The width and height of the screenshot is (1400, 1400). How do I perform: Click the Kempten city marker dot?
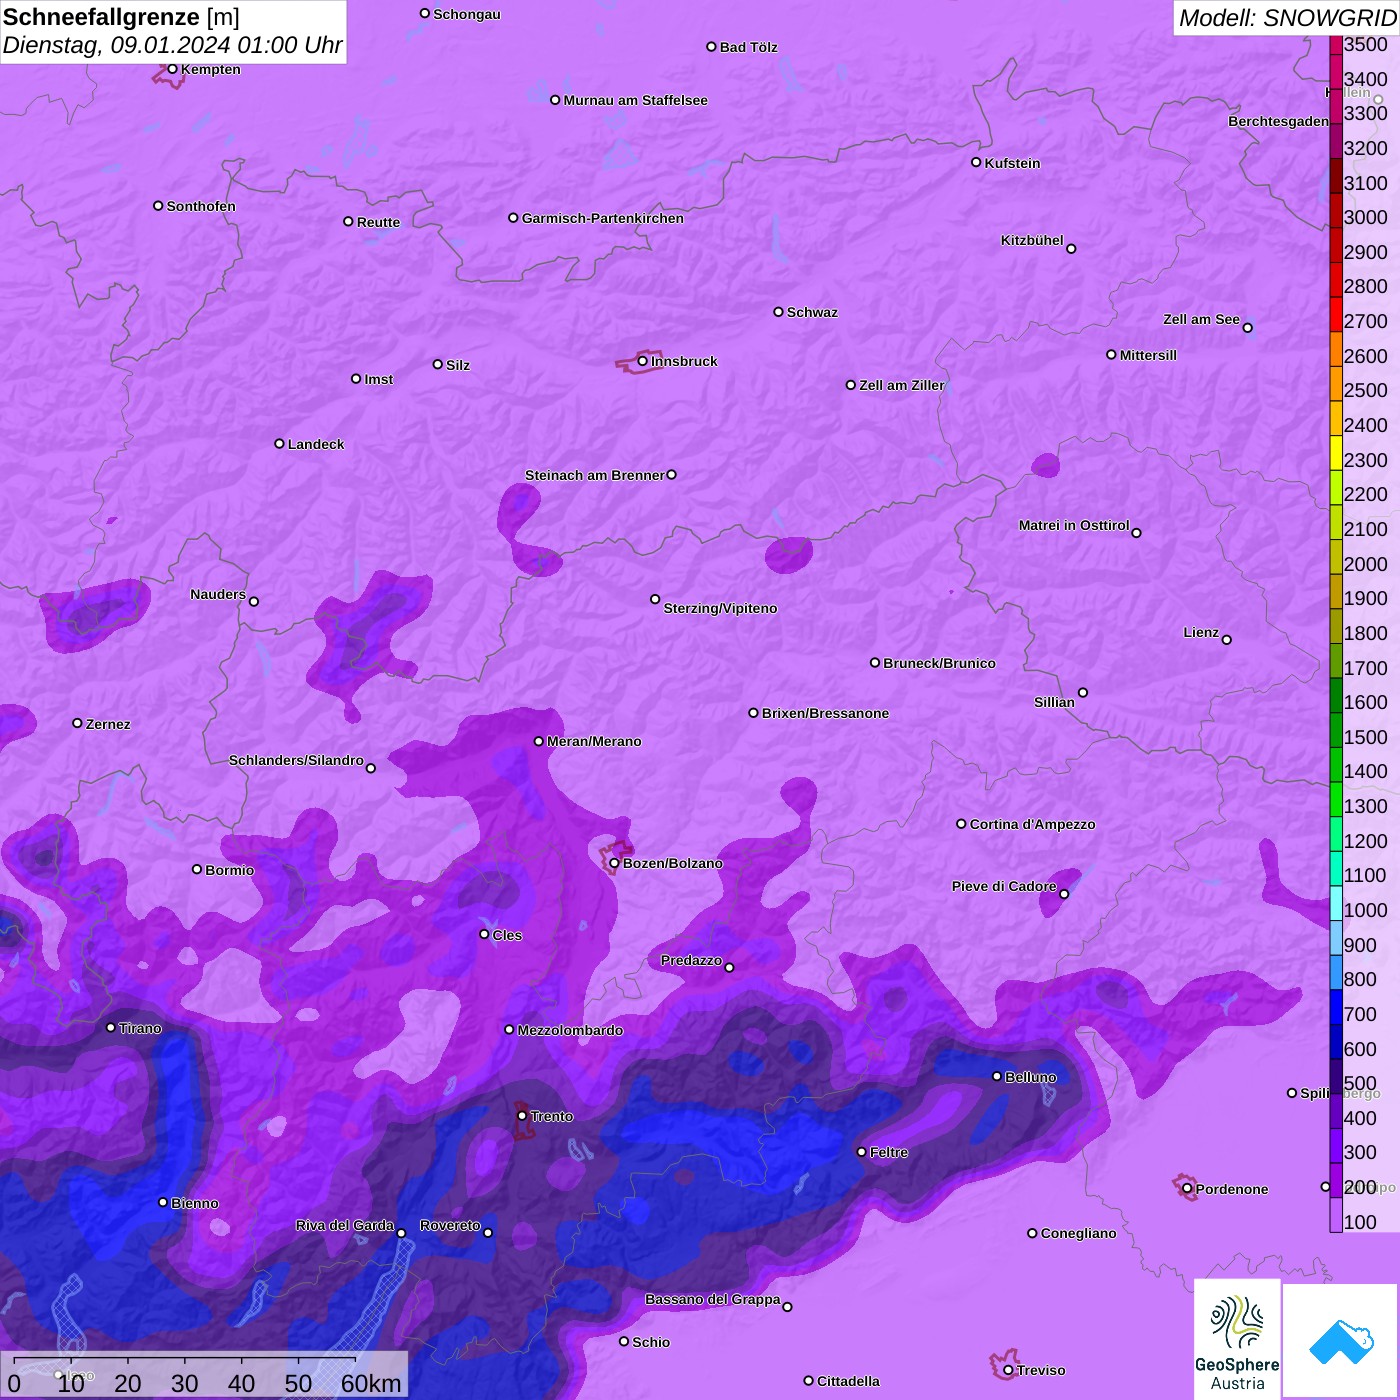click(172, 69)
